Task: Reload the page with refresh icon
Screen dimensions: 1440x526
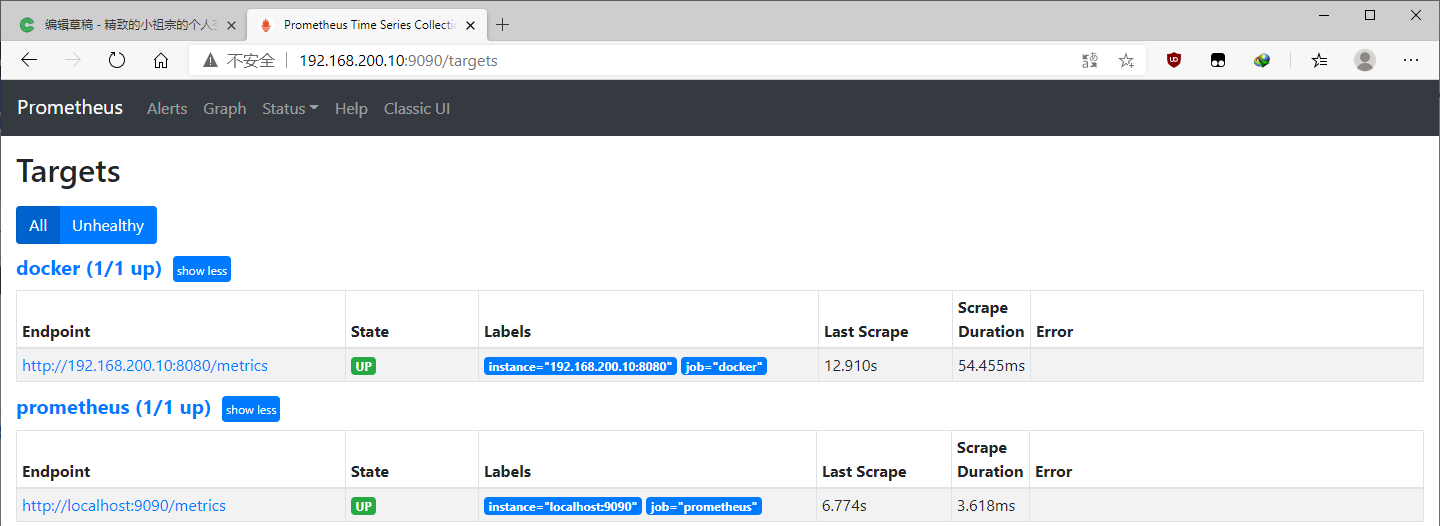Action: 117,60
